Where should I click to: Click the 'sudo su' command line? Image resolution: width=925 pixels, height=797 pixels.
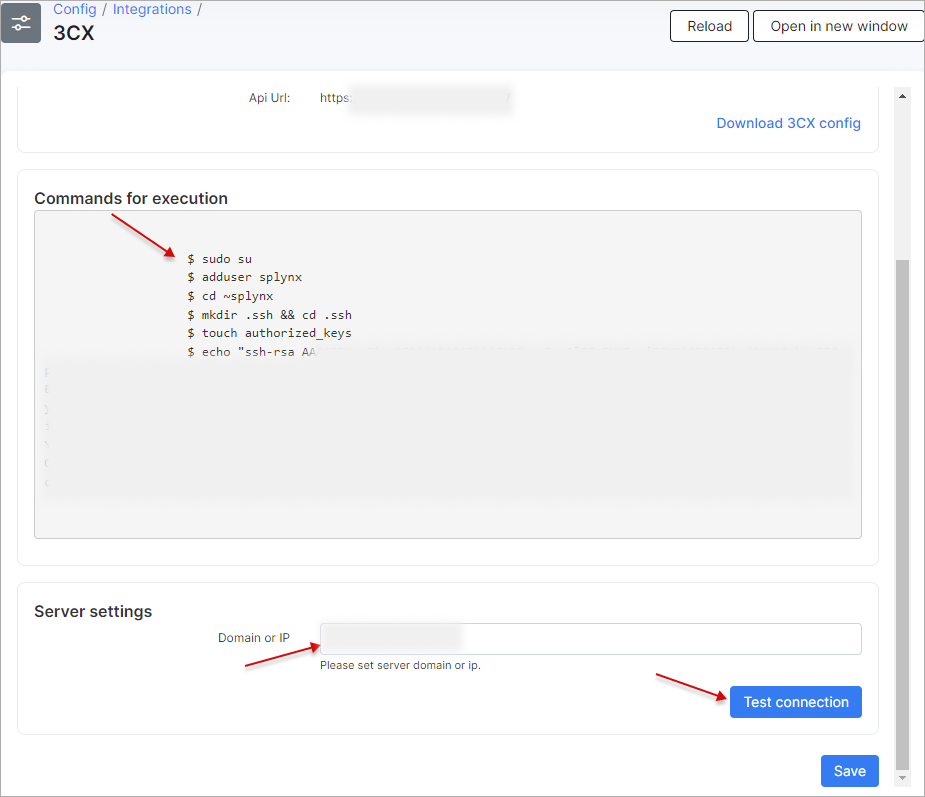click(x=219, y=259)
